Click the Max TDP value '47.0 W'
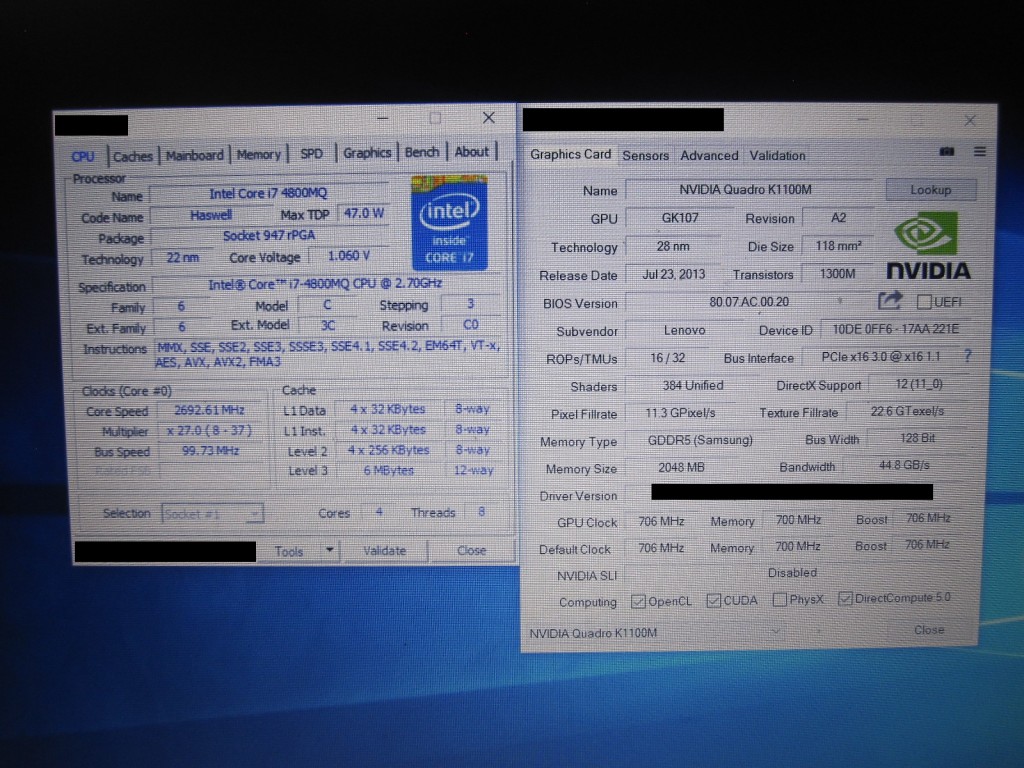This screenshot has height=768, width=1024. tap(364, 214)
